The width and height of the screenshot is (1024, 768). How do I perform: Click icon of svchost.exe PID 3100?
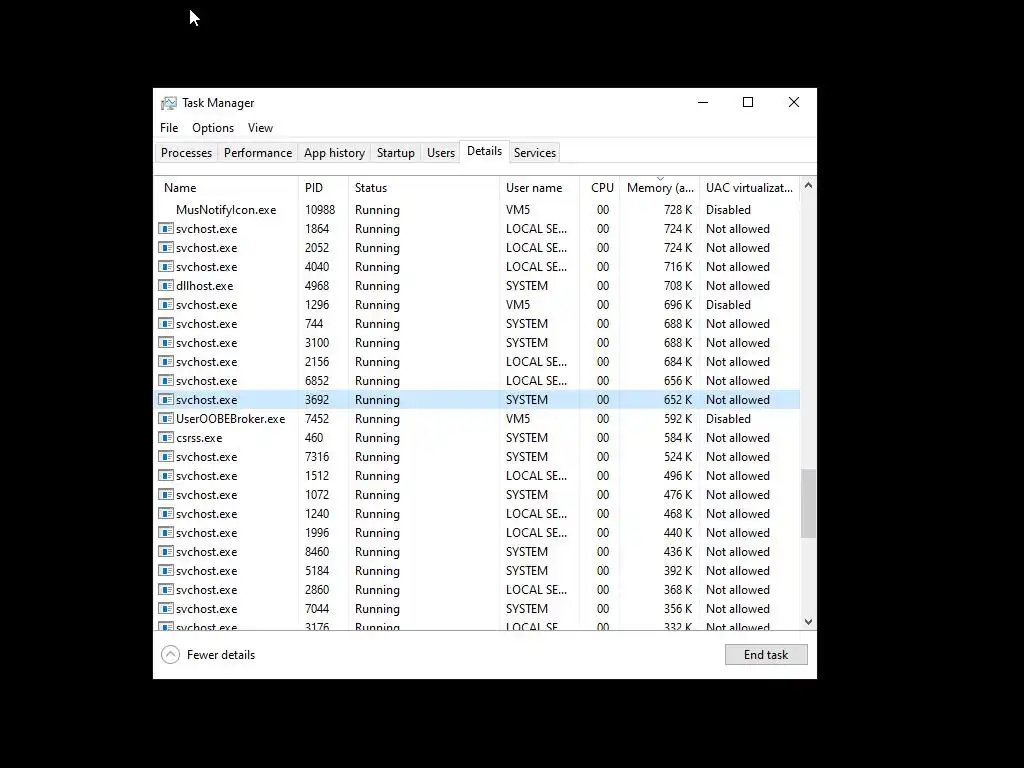[x=166, y=342]
